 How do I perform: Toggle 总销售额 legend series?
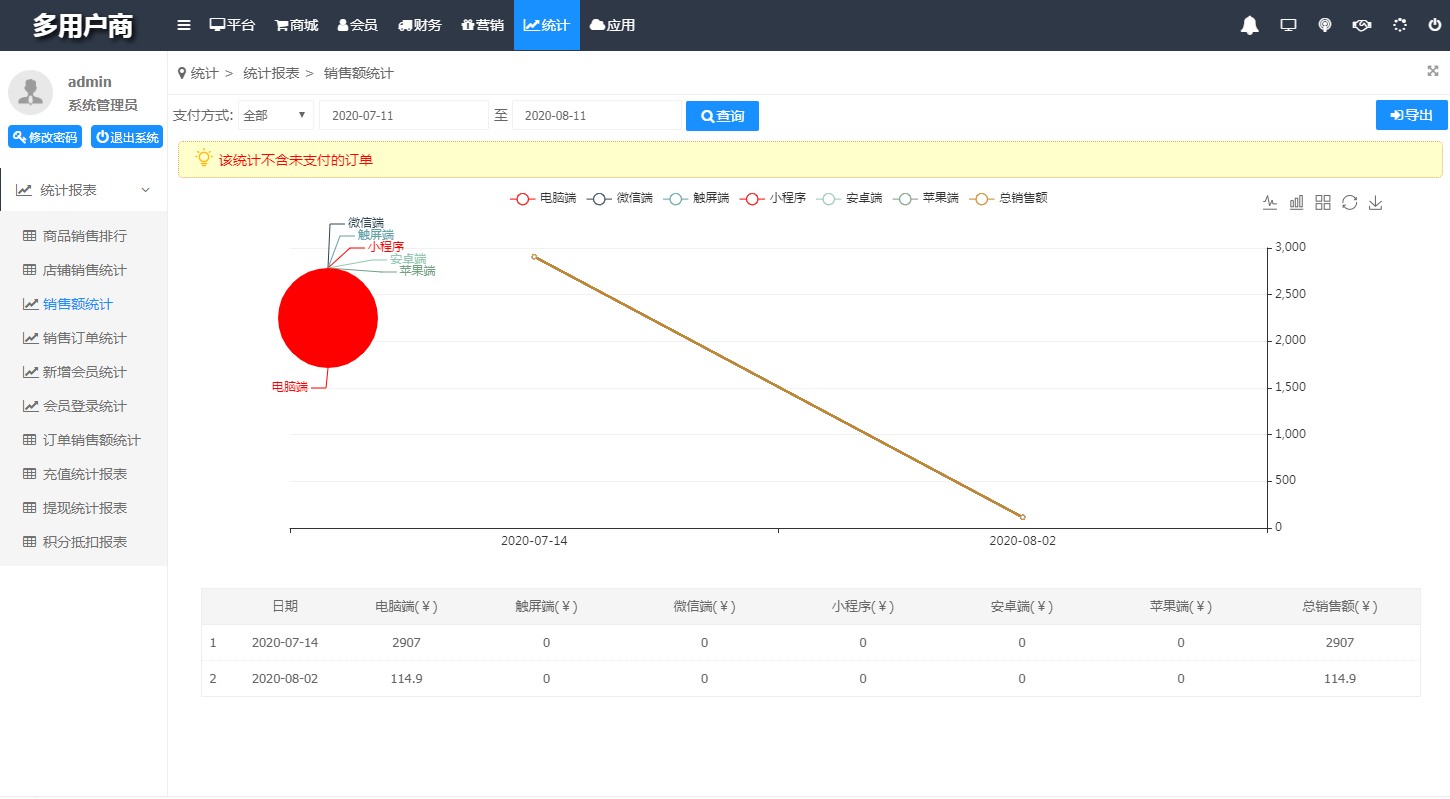(1009, 198)
